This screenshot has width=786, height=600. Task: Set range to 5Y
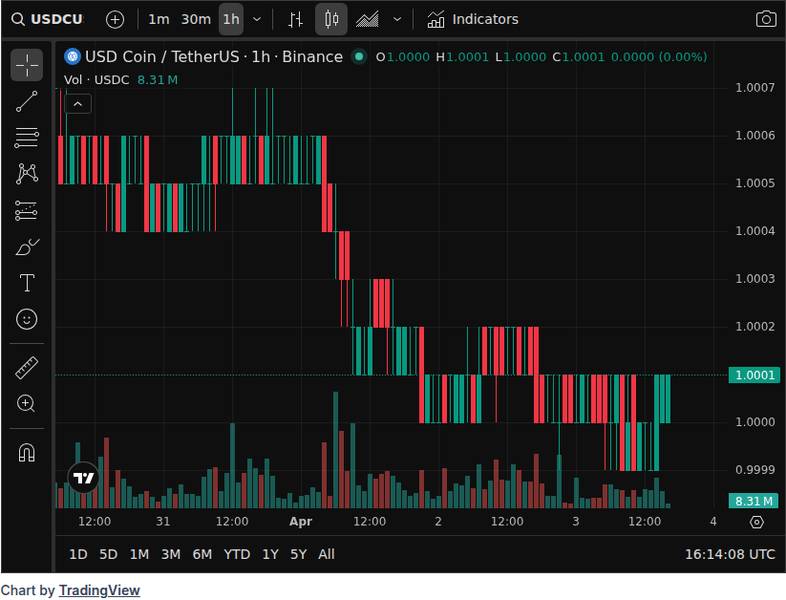coord(298,554)
